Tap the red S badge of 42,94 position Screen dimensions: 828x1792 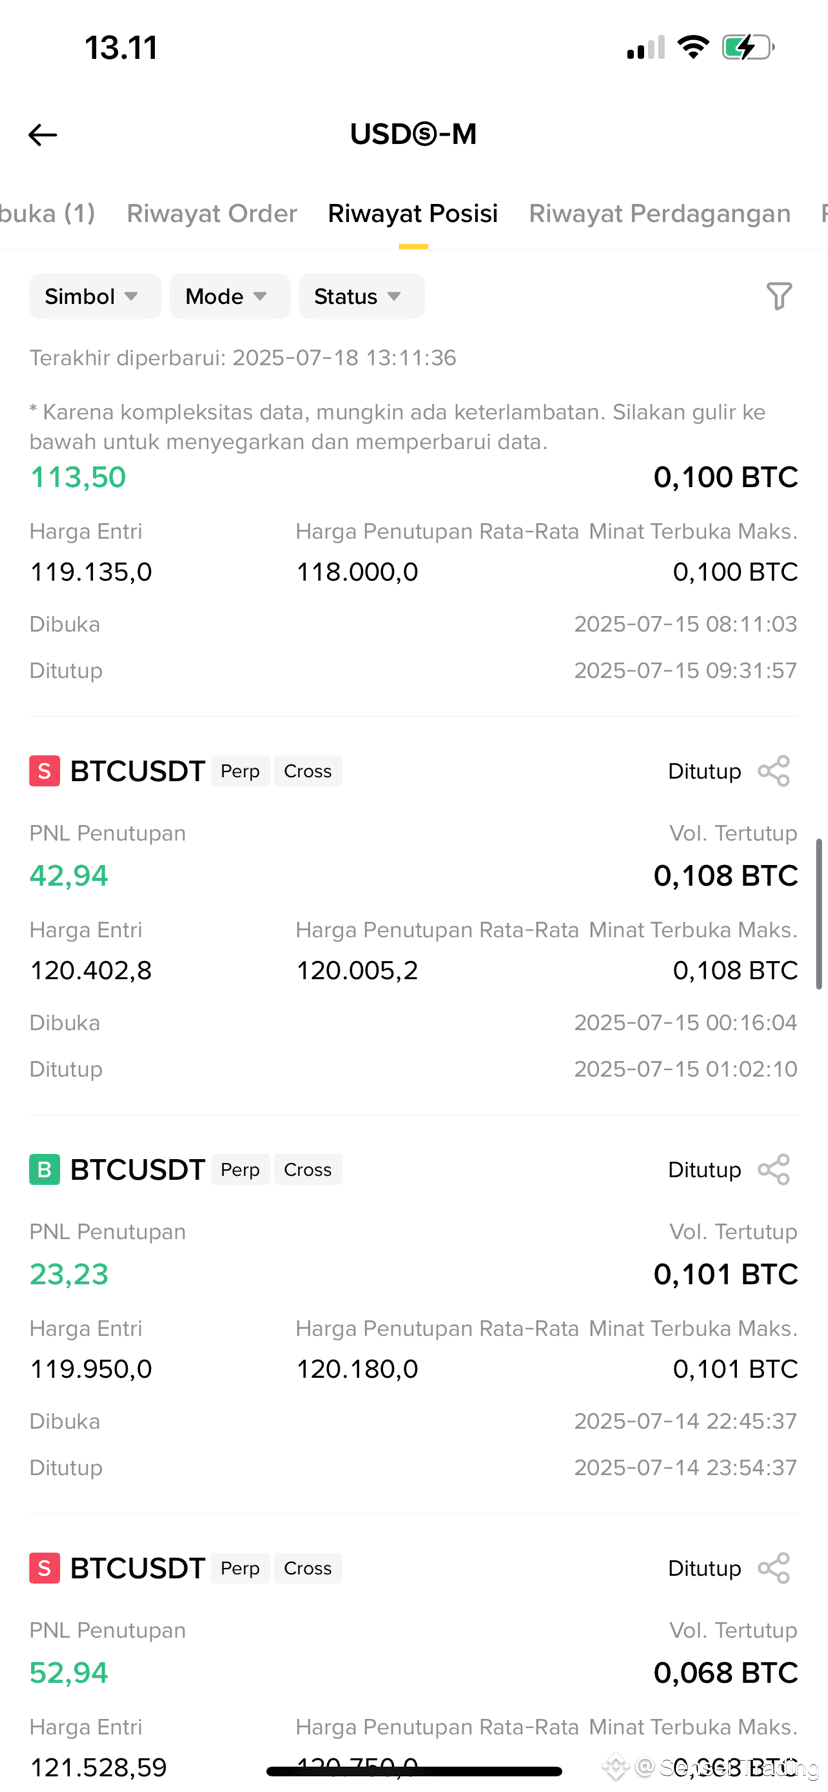tap(44, 771)
